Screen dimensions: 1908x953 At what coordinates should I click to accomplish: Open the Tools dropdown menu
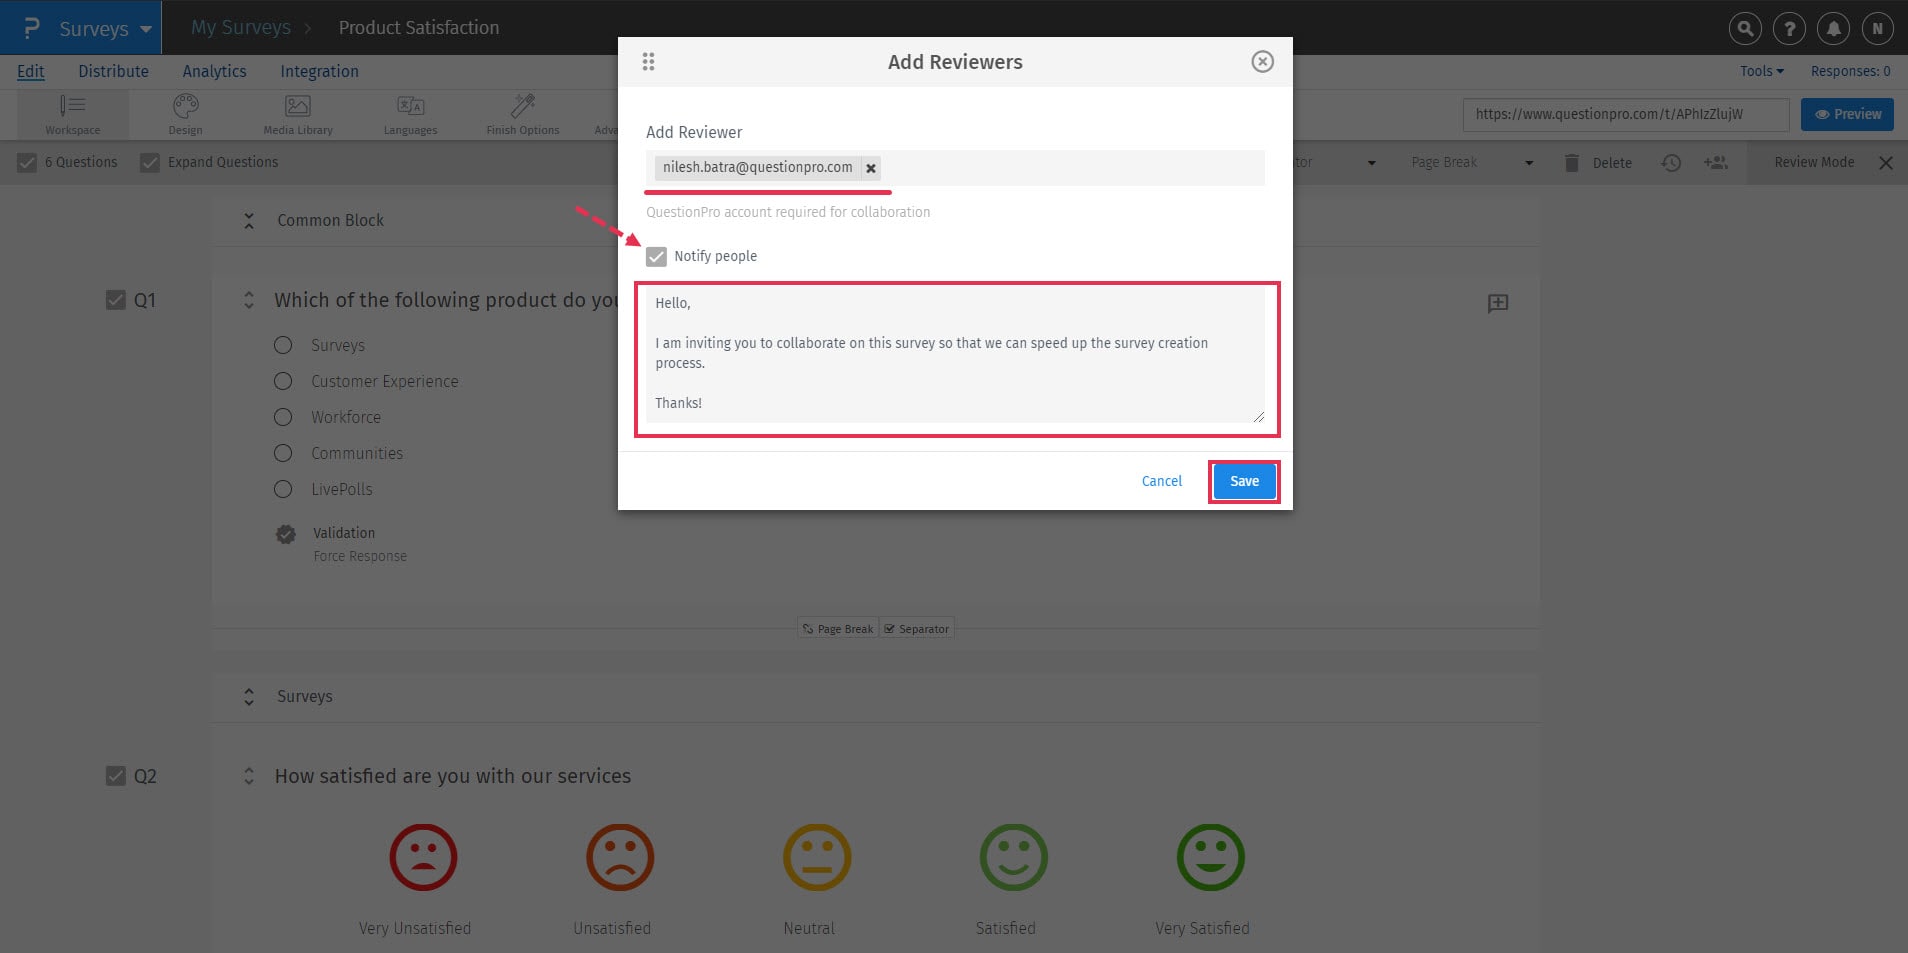coord(1760,70)
